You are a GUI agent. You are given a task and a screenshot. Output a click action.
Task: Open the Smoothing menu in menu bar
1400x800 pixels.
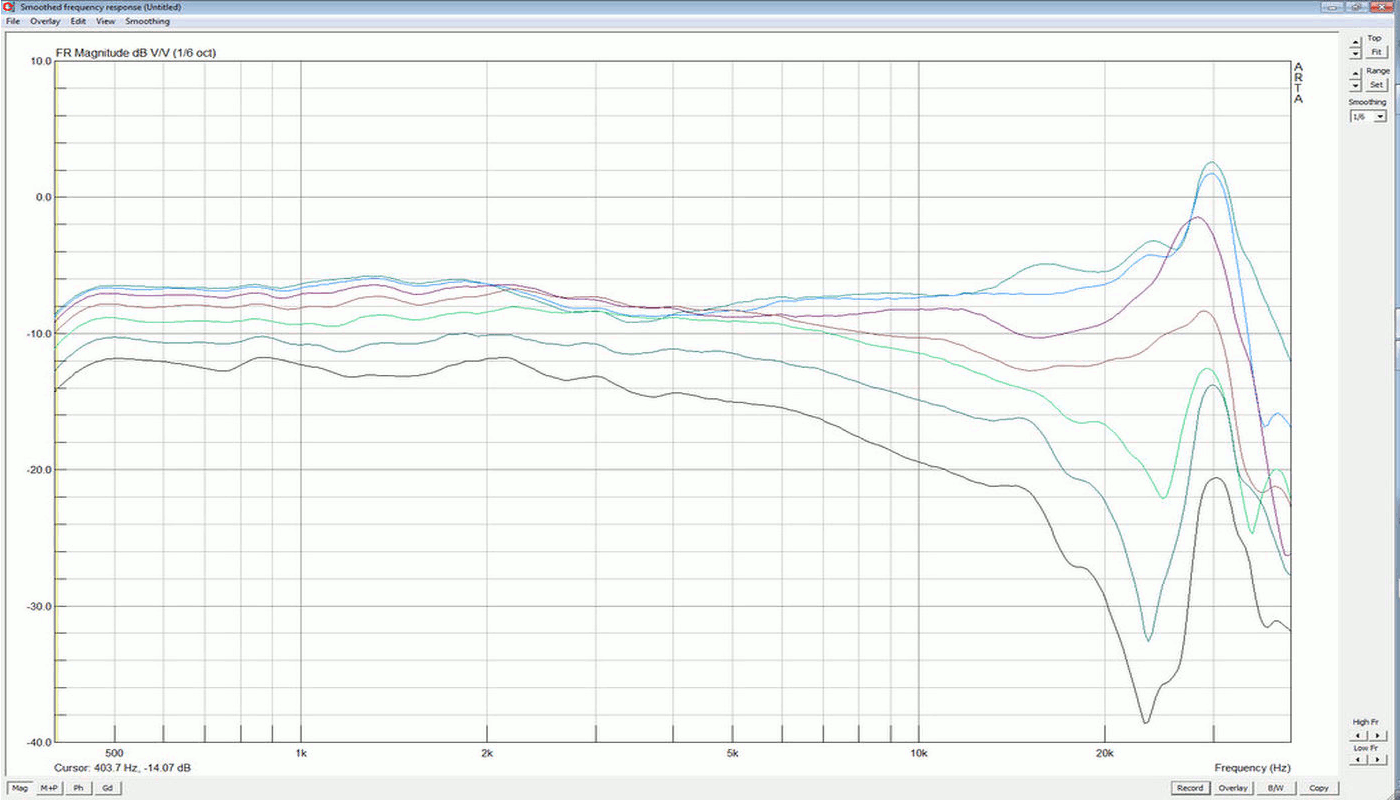point(148,21)
